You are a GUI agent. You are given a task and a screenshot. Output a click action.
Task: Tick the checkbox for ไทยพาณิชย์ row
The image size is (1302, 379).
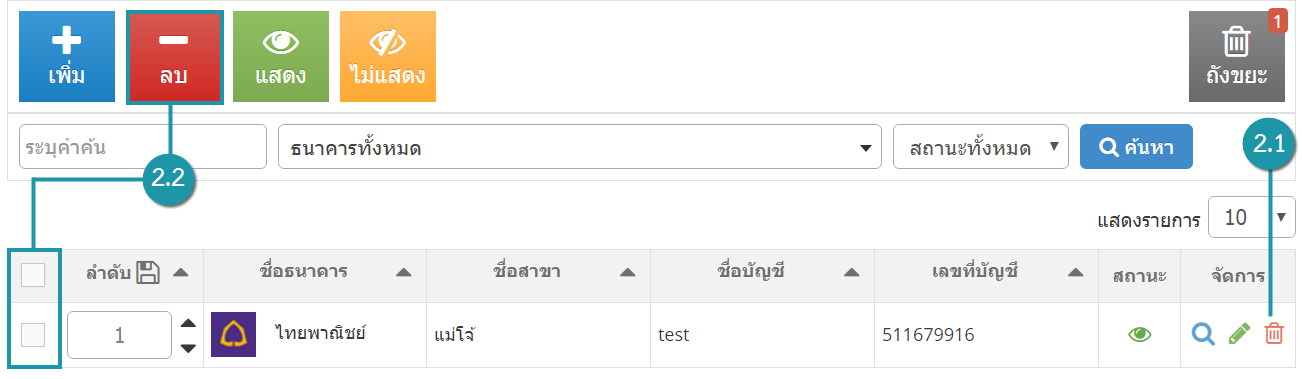tap(33, 335)
